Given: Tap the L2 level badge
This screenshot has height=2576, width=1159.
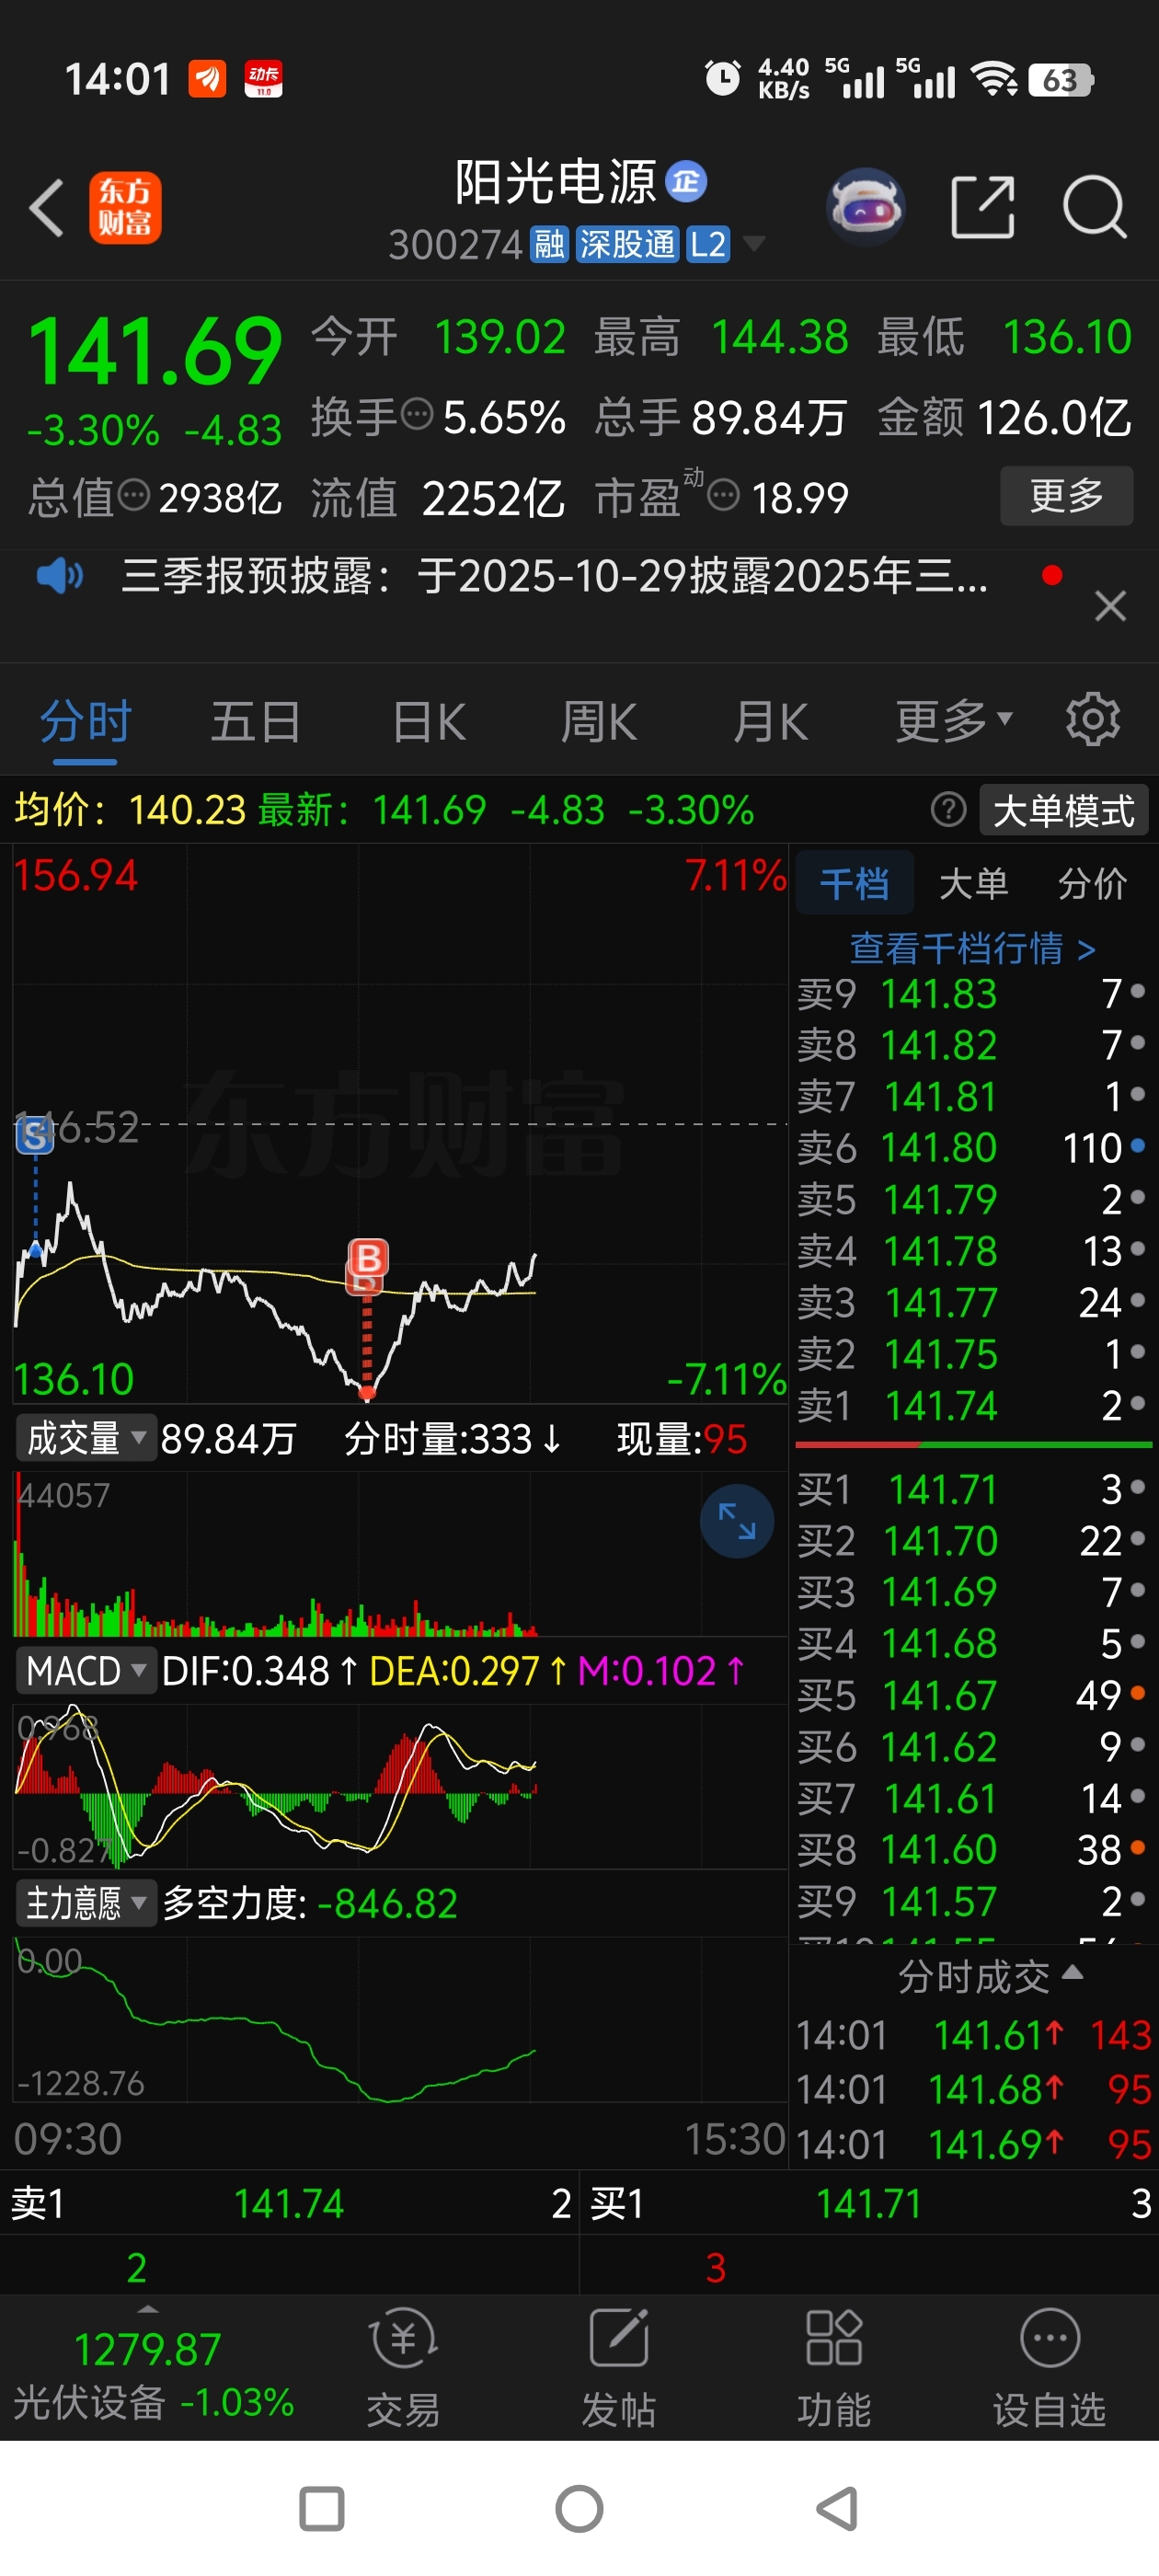Looking at the screenshot, I should (x=708, y=244).
